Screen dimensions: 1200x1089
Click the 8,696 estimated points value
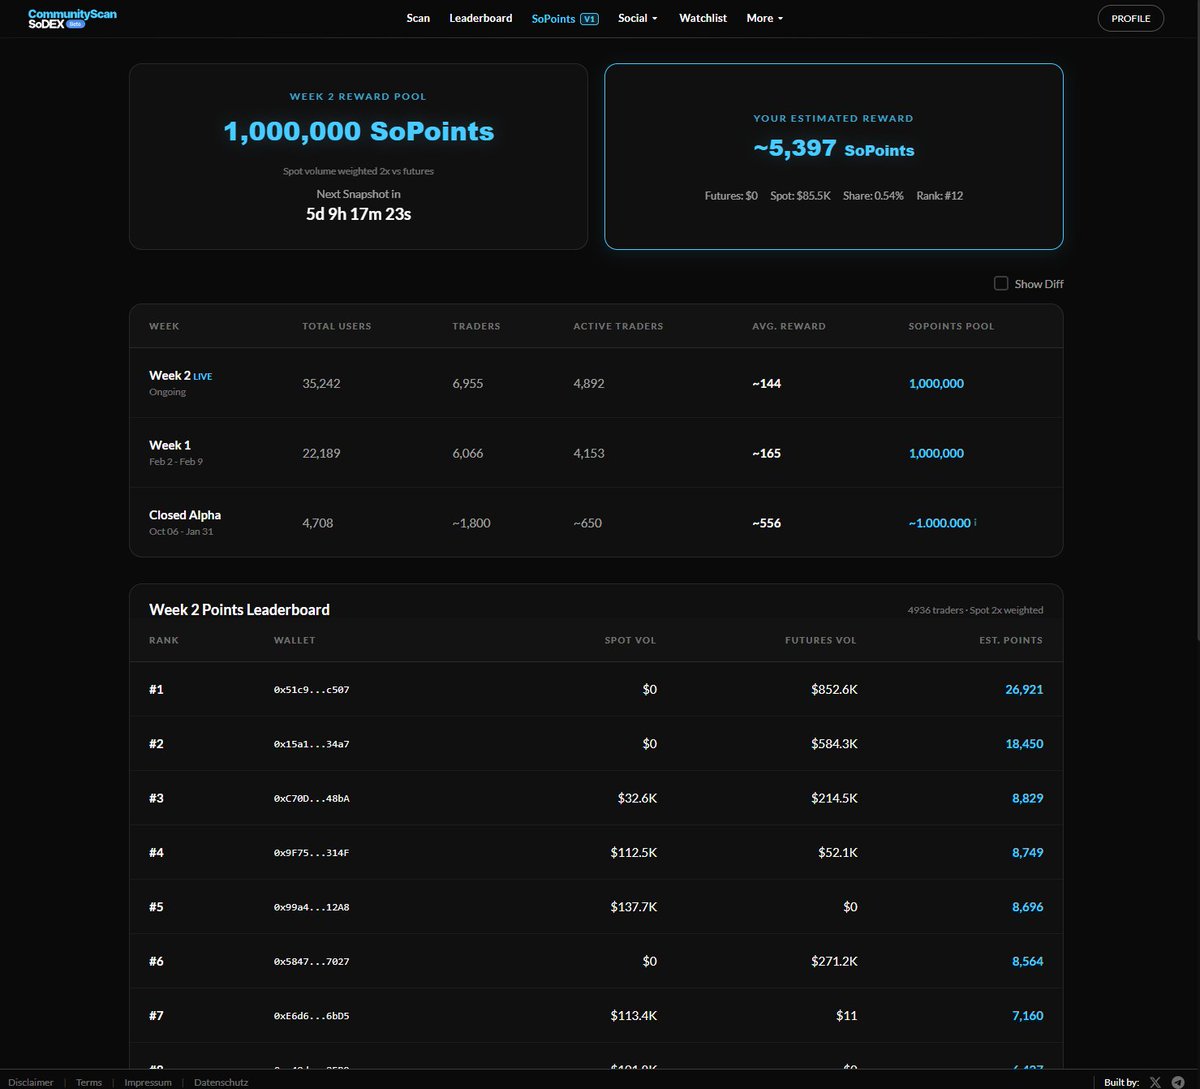pyautogui.click(x=1027, y=907)
